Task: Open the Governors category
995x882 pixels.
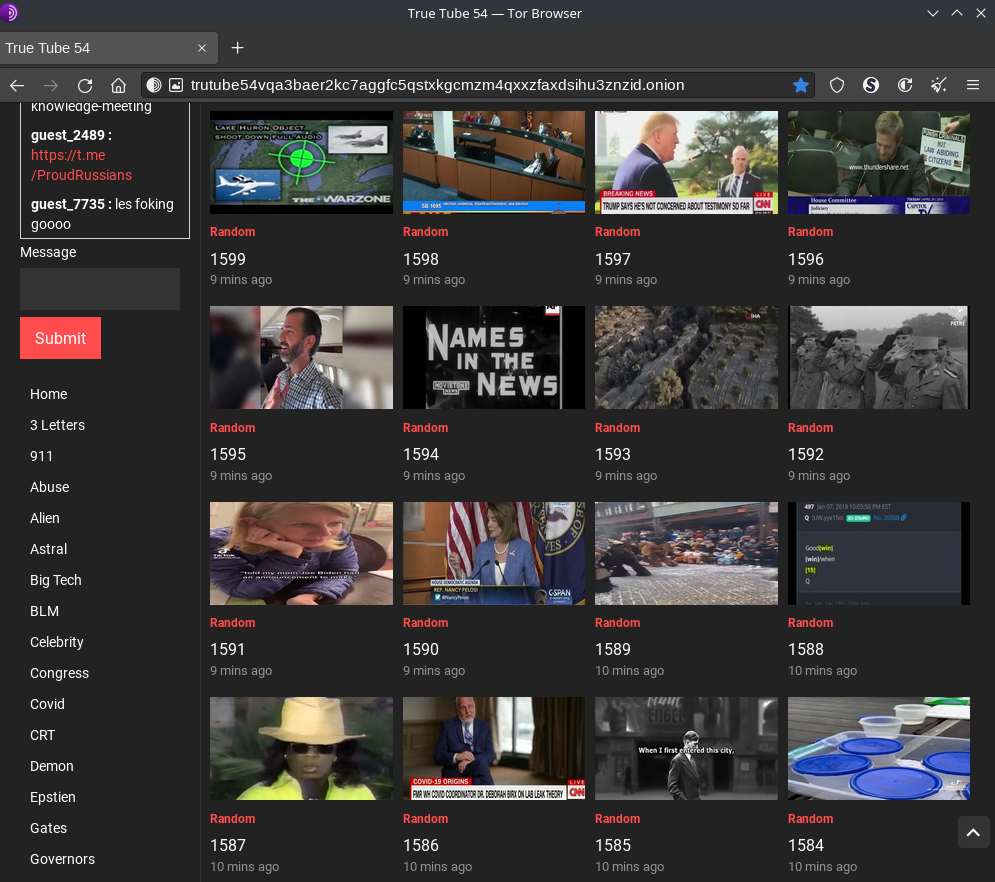Action: tap(62, 860)
